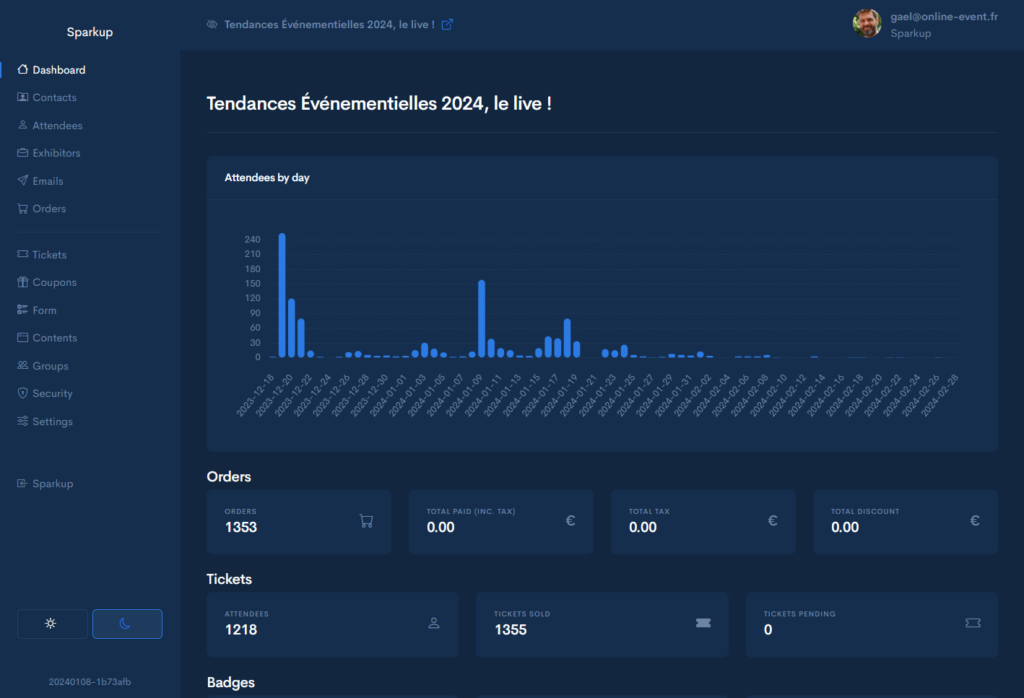
Task: Switch to light mode with sun button
Action: coord(52,623)
